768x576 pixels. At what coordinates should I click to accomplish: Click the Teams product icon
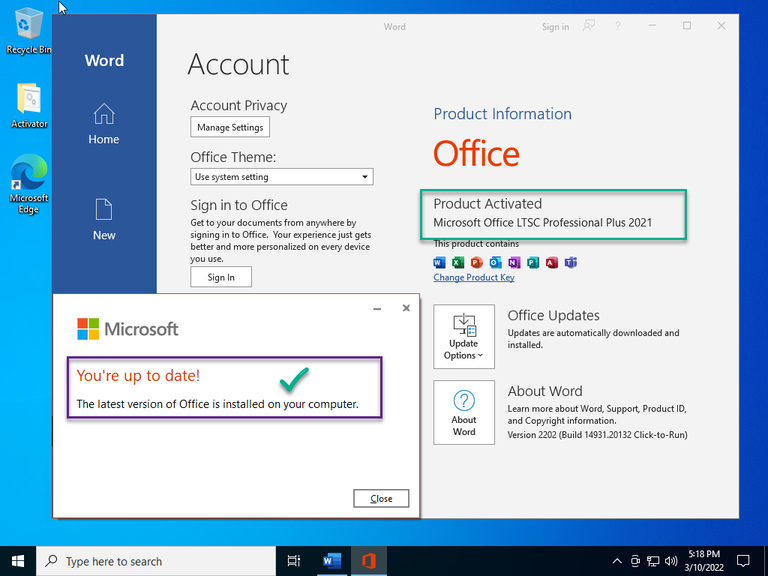(571, 263)
